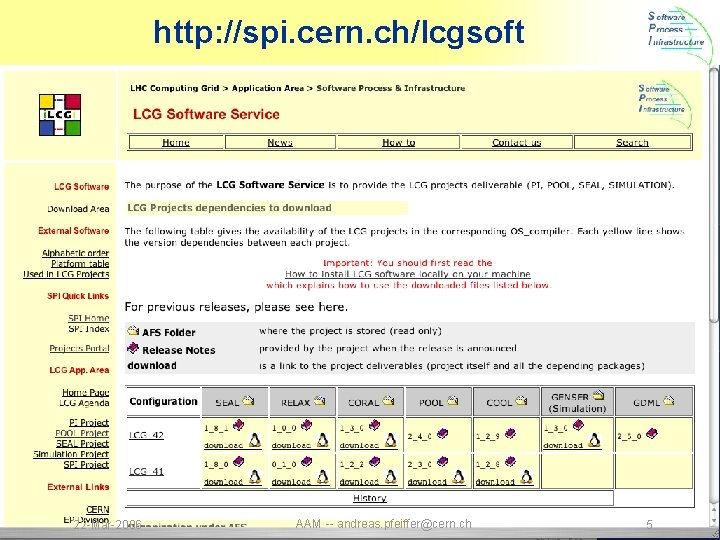The height and width of the screenshot is (540, 720).
Task: Open SPI Home sidebar link
Action: point(89,318)
